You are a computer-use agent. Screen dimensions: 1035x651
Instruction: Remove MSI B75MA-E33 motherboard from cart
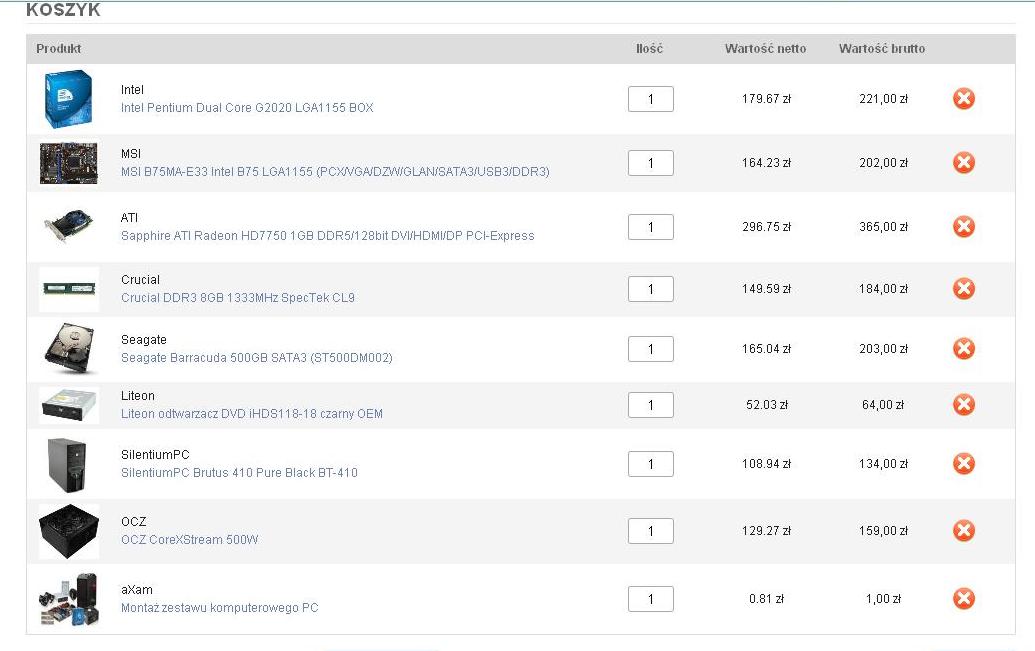click(963, 163)
